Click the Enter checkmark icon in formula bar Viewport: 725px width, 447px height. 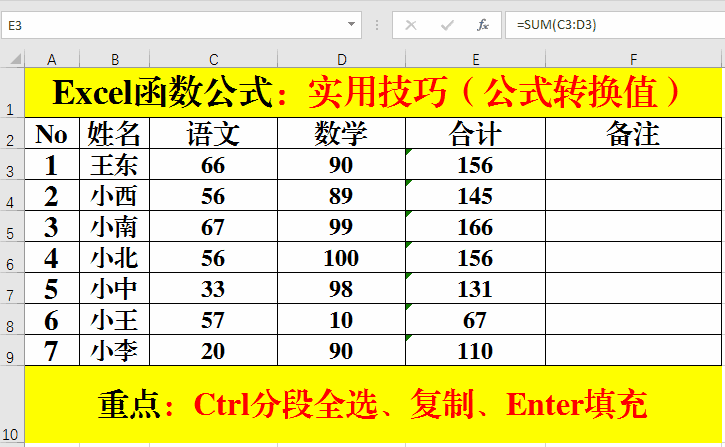[447, 25]
